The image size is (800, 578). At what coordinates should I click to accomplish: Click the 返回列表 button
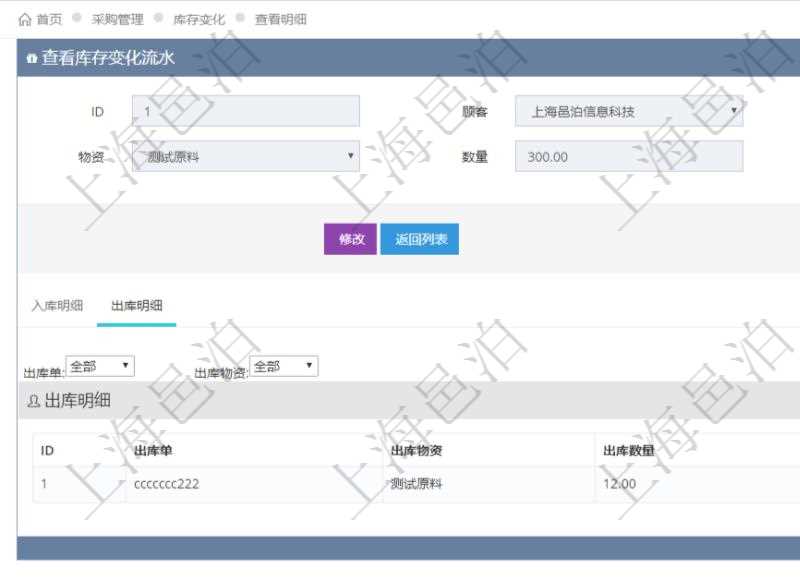422,241
